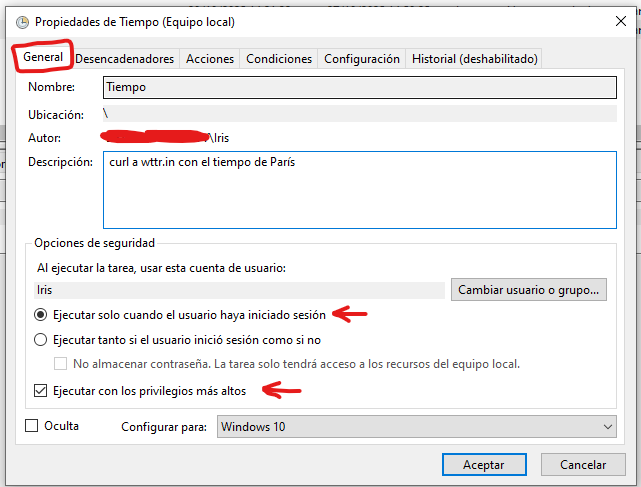641x487 pixels.
Task: Click the clock icon in the title bar
Action: [22, 20]
